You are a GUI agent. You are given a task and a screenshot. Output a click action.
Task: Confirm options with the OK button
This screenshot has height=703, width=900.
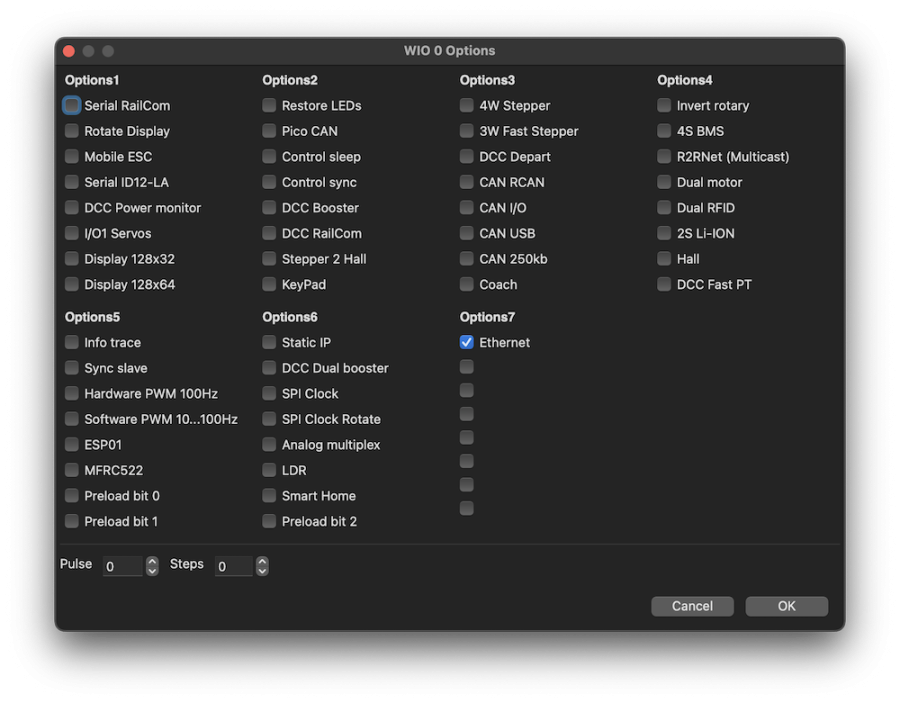pos(786,606)
